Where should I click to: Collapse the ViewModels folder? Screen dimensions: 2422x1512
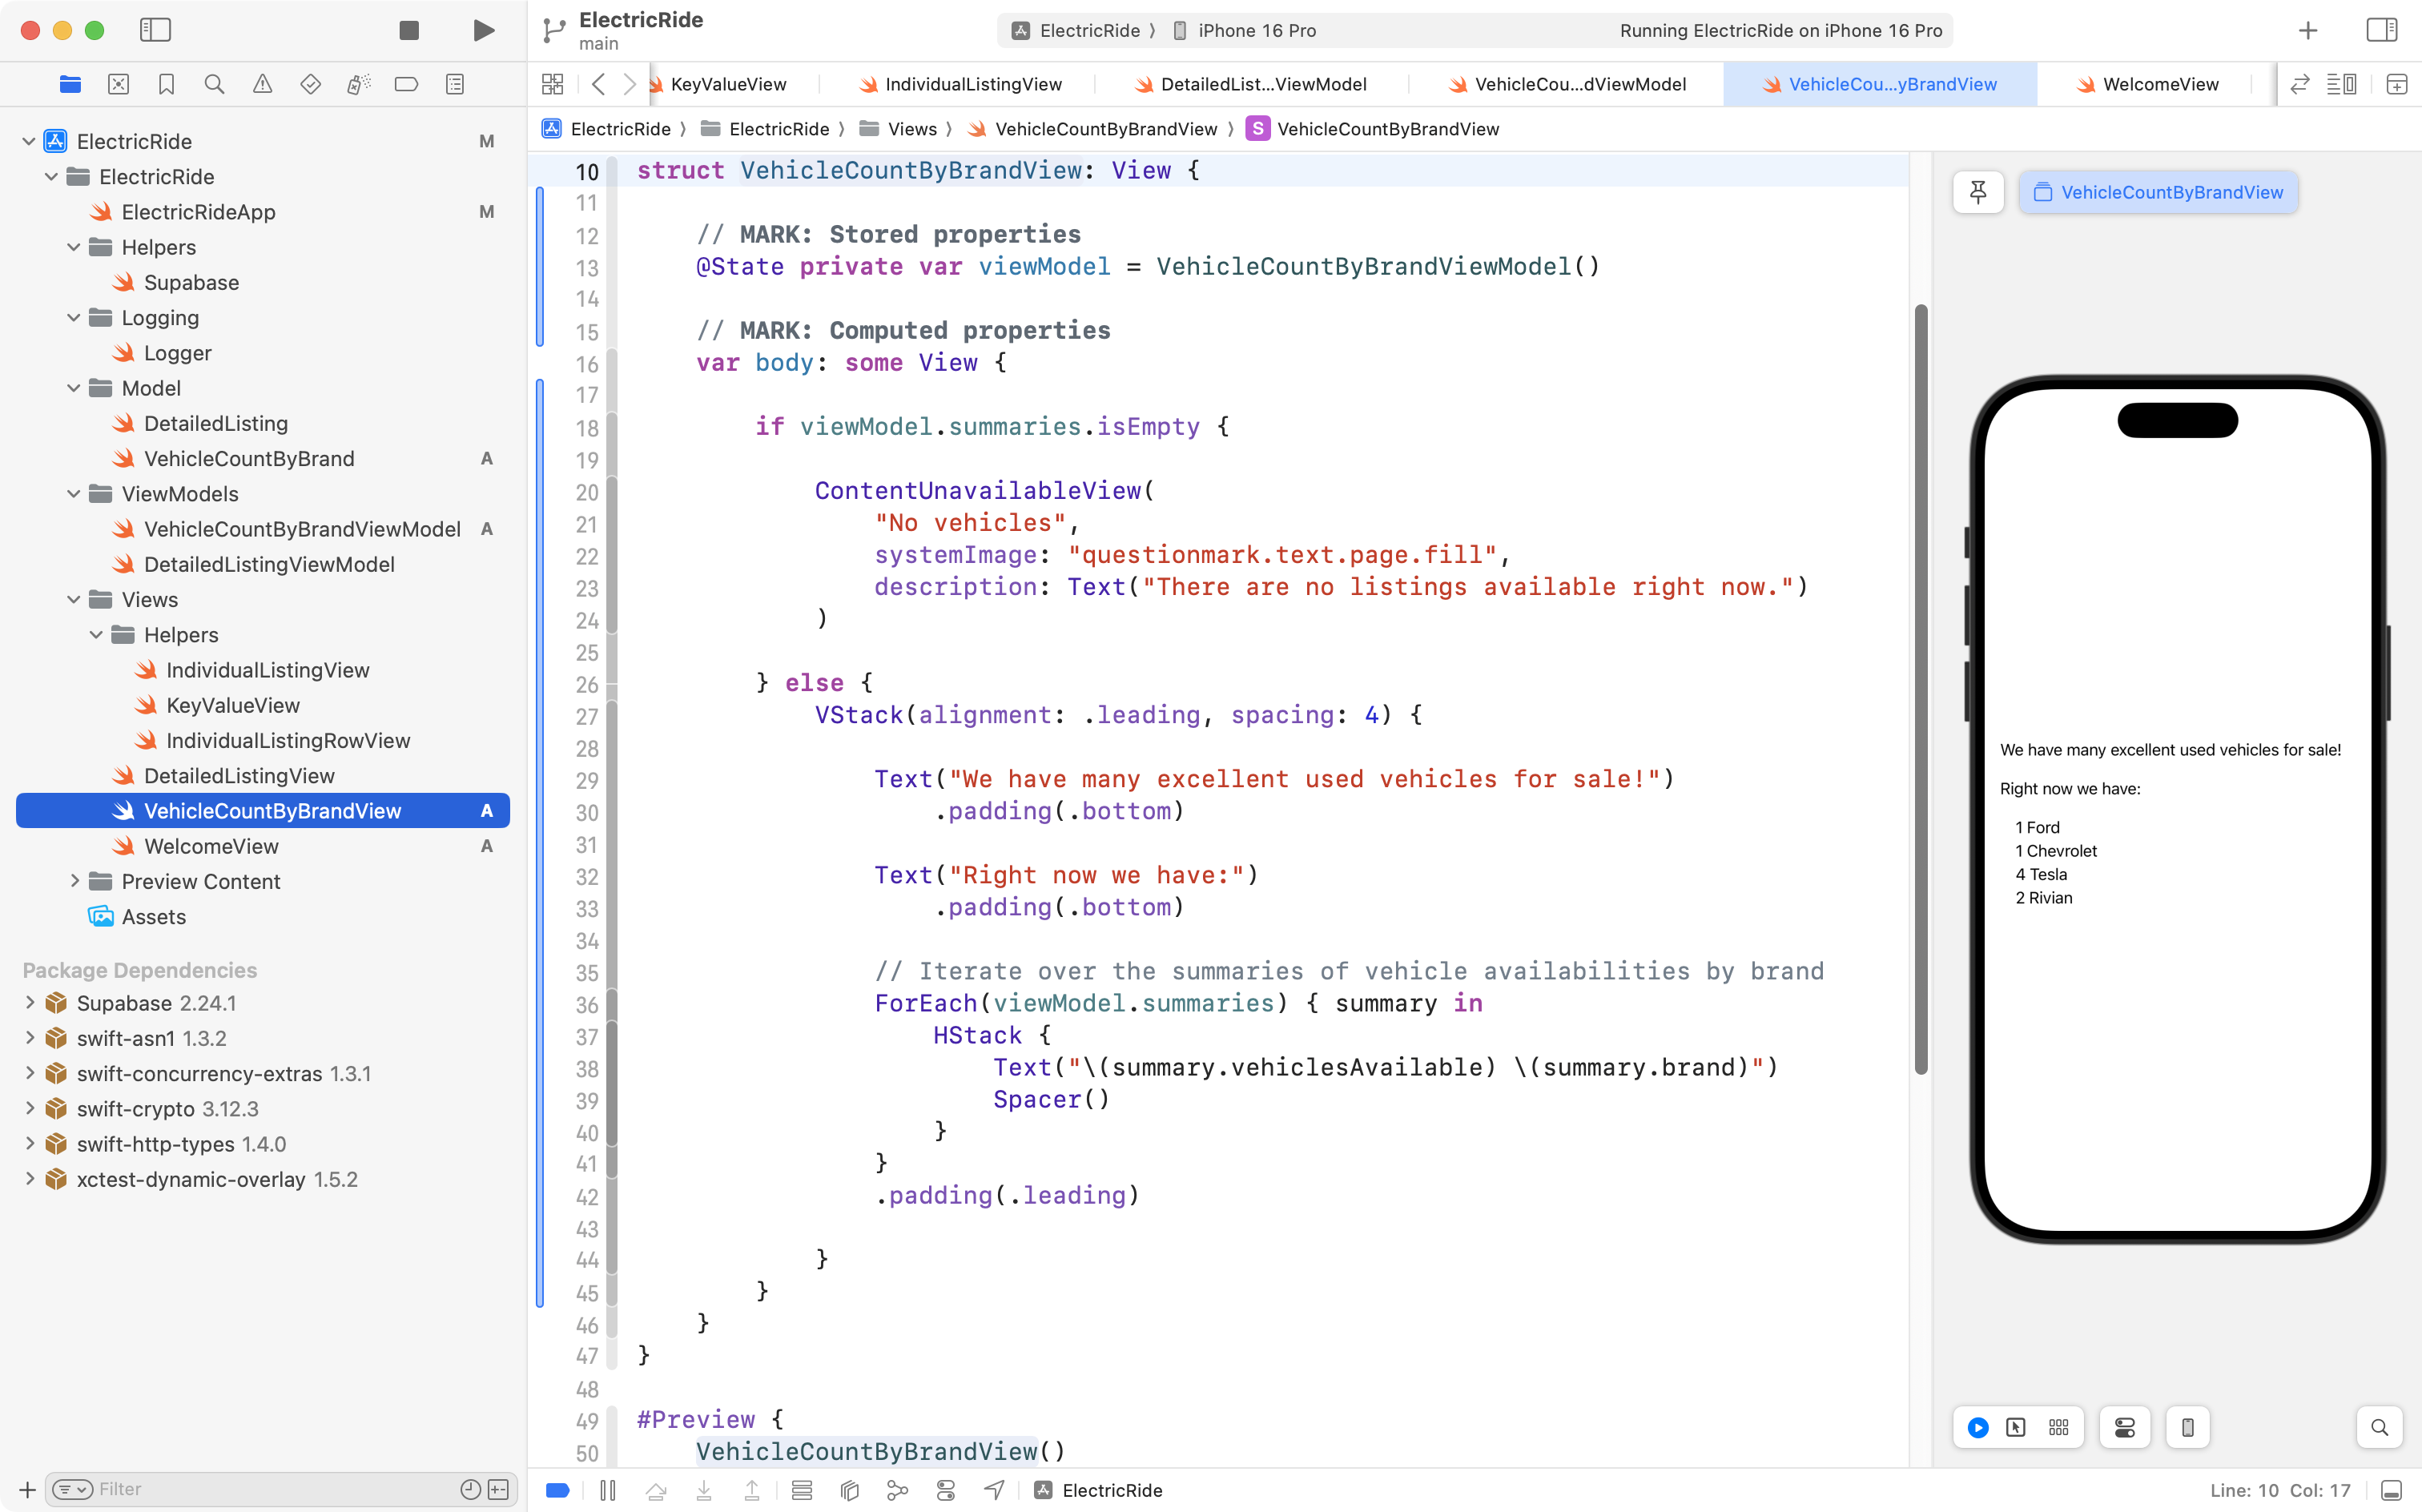pyautogui.click(x=74, y=494)
